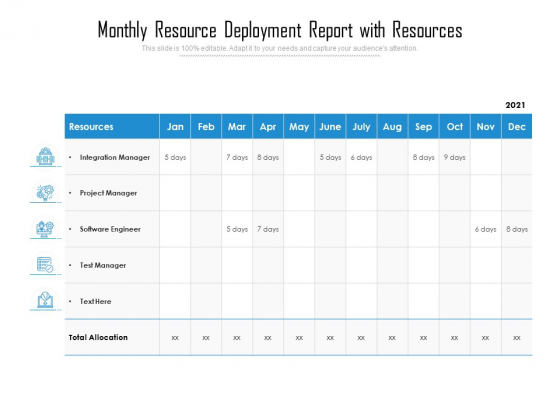Image resolution: width=560 pixels, height=420 pixels.
Task: Select the July column header
Action: coord(361,126)
